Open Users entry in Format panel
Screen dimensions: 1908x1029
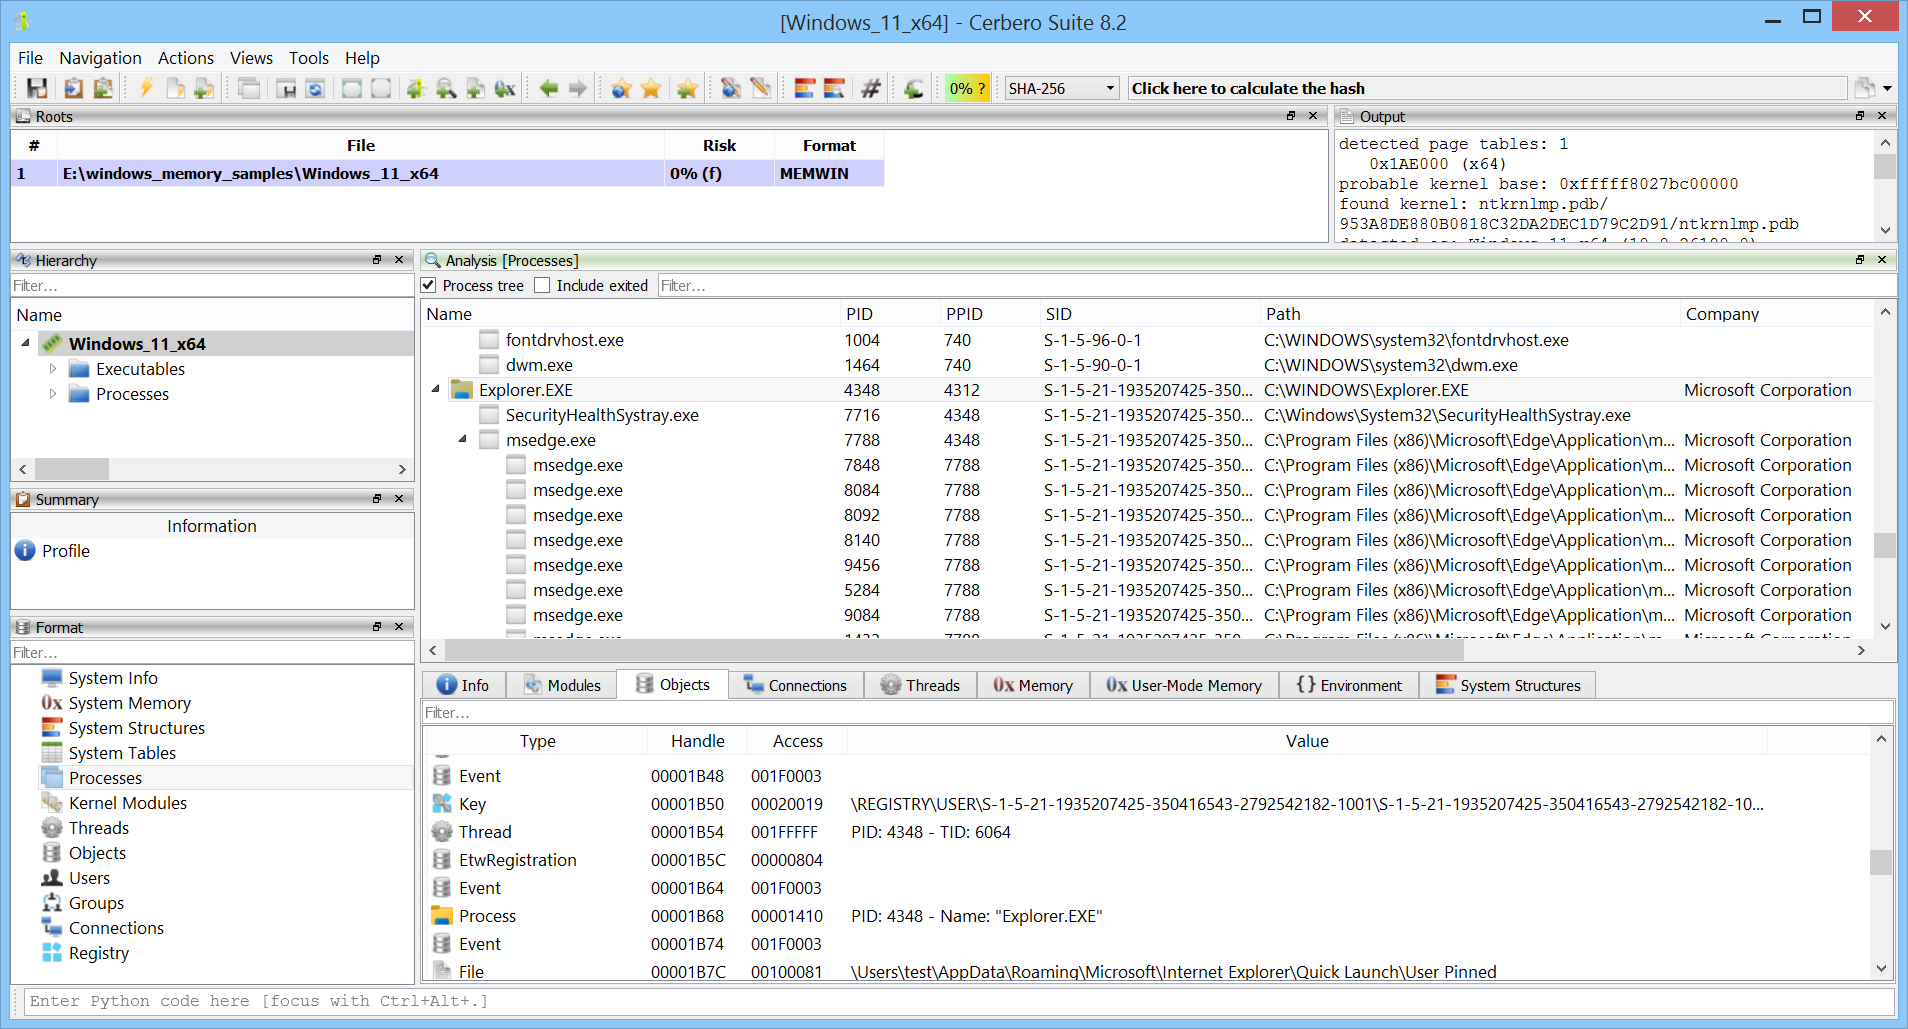(x=89, y=878)
